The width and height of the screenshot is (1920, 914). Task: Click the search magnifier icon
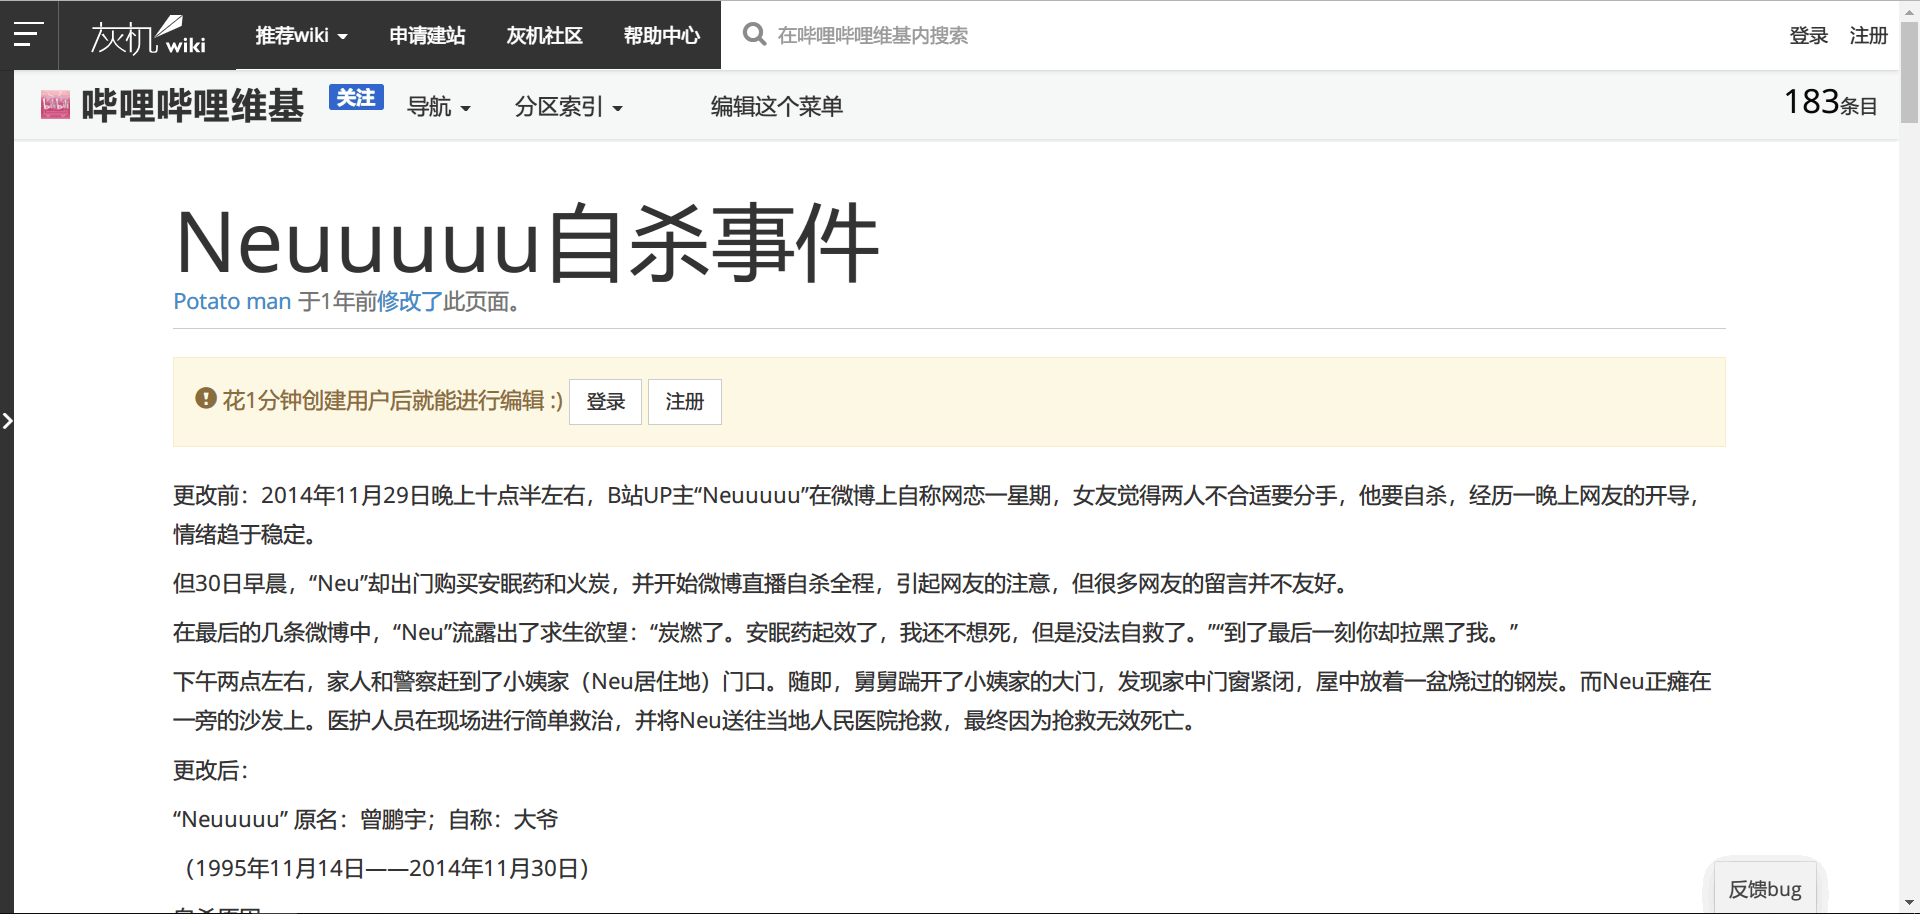coord(754,35)
